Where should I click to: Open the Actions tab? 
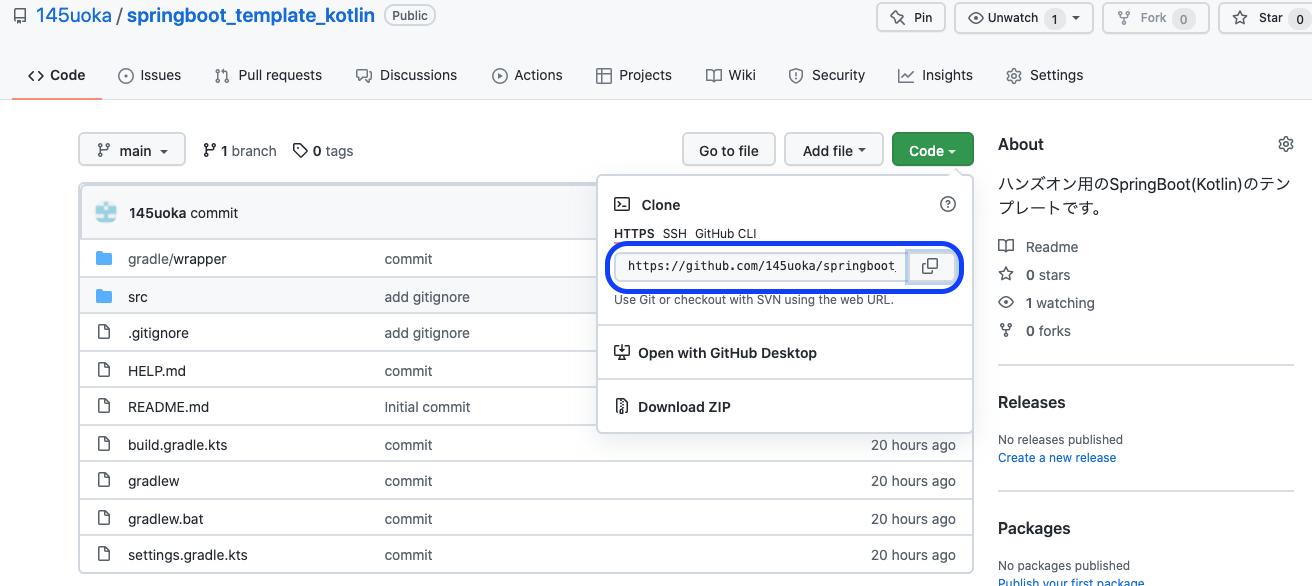pyautogui.click(x=527, y=75)
